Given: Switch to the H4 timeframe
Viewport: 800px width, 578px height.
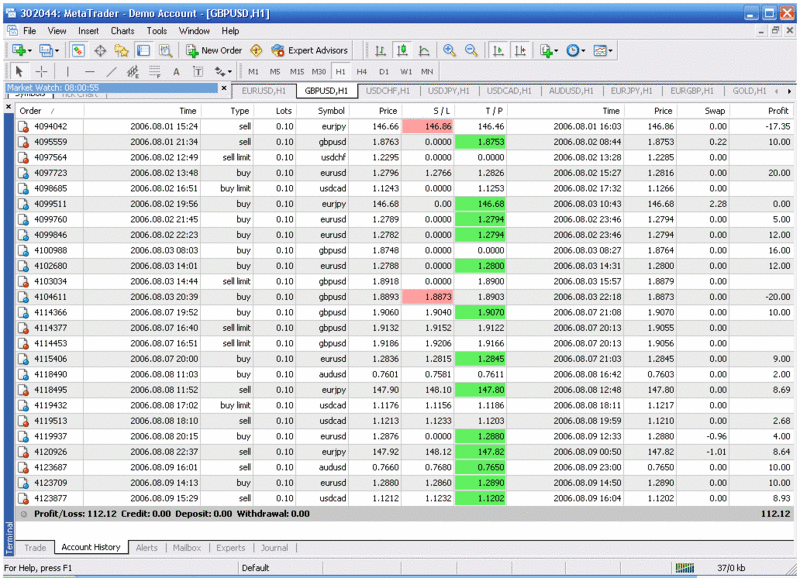Looking at the screenshot, I should (362, 71).
